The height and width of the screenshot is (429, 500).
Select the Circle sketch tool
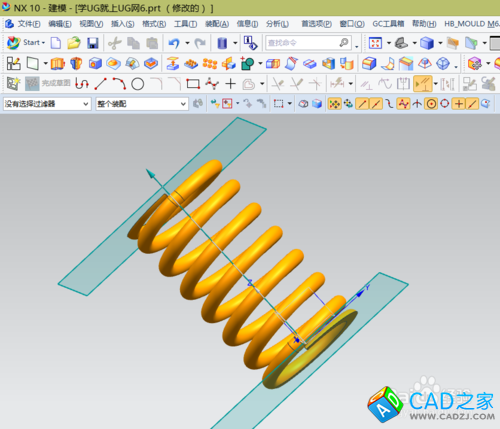coord(137,84)
